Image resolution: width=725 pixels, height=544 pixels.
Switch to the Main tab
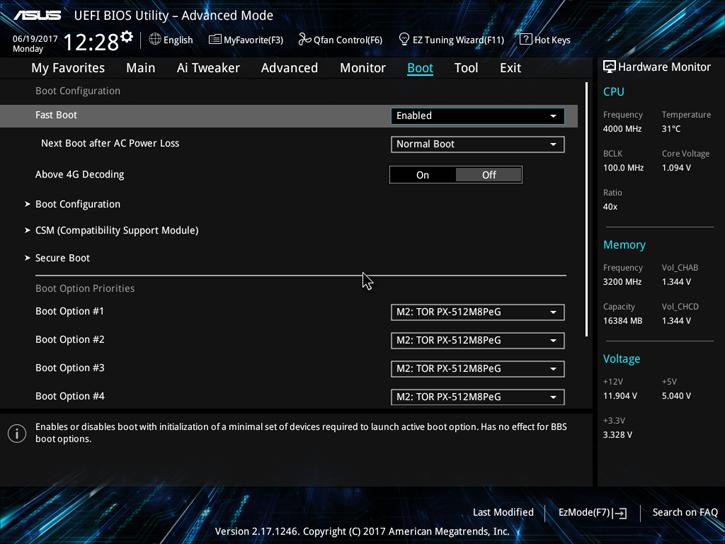[x=141, y=68]
